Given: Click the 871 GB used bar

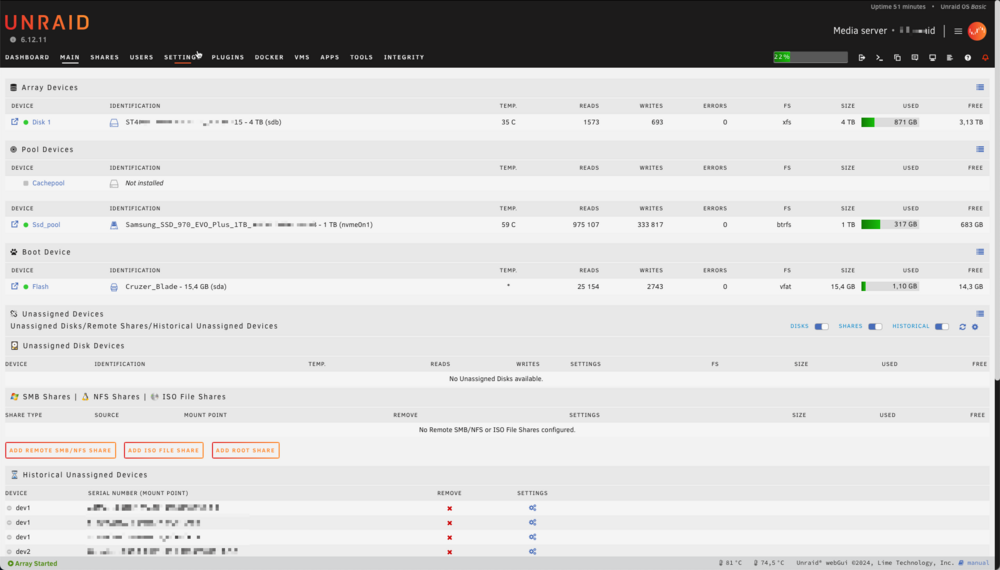Looking at the screenshot, I should (x=890, y=122).
